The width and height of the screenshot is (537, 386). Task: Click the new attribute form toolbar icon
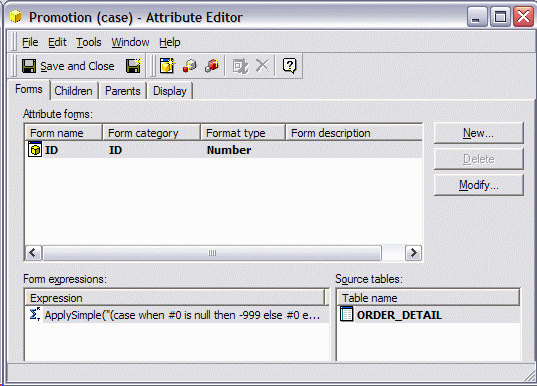[x=167, y=65]
